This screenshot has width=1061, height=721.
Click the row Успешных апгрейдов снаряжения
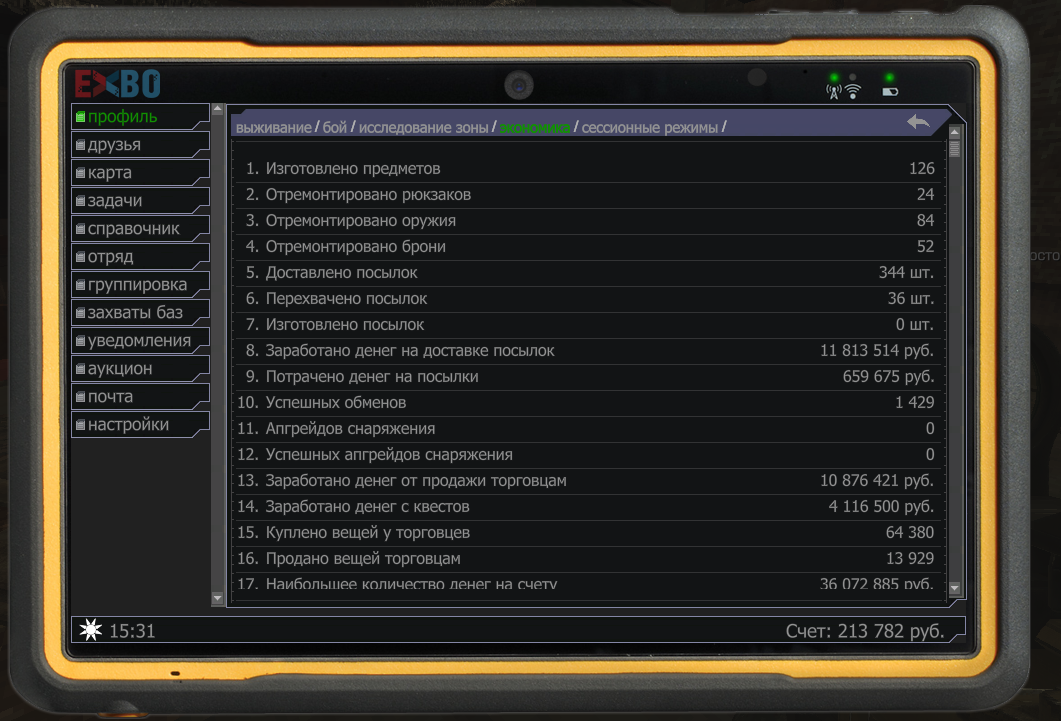tap(589, 455)
